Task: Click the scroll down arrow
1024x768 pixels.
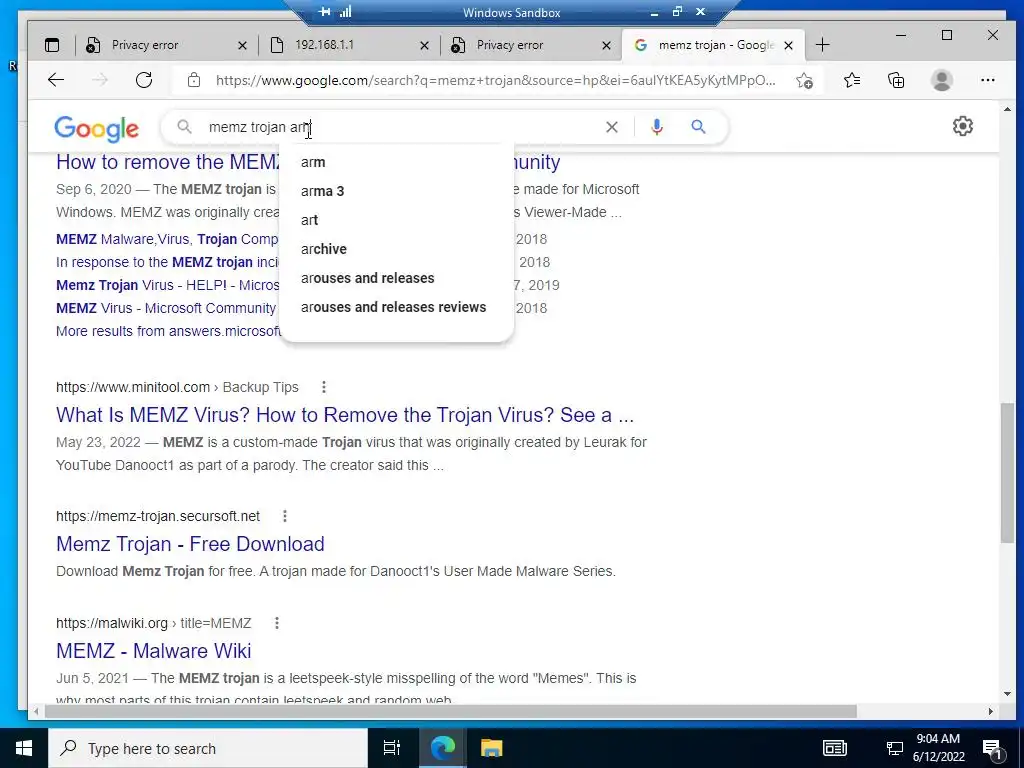Action: (1007, 694)
